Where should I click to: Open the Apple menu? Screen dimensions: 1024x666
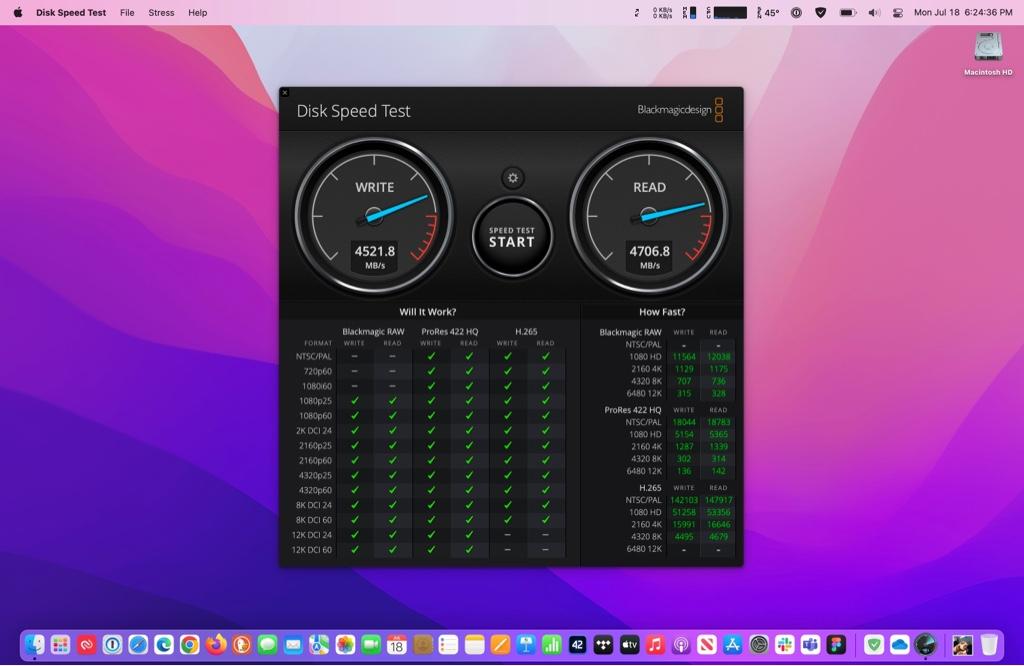pos(18,12)
